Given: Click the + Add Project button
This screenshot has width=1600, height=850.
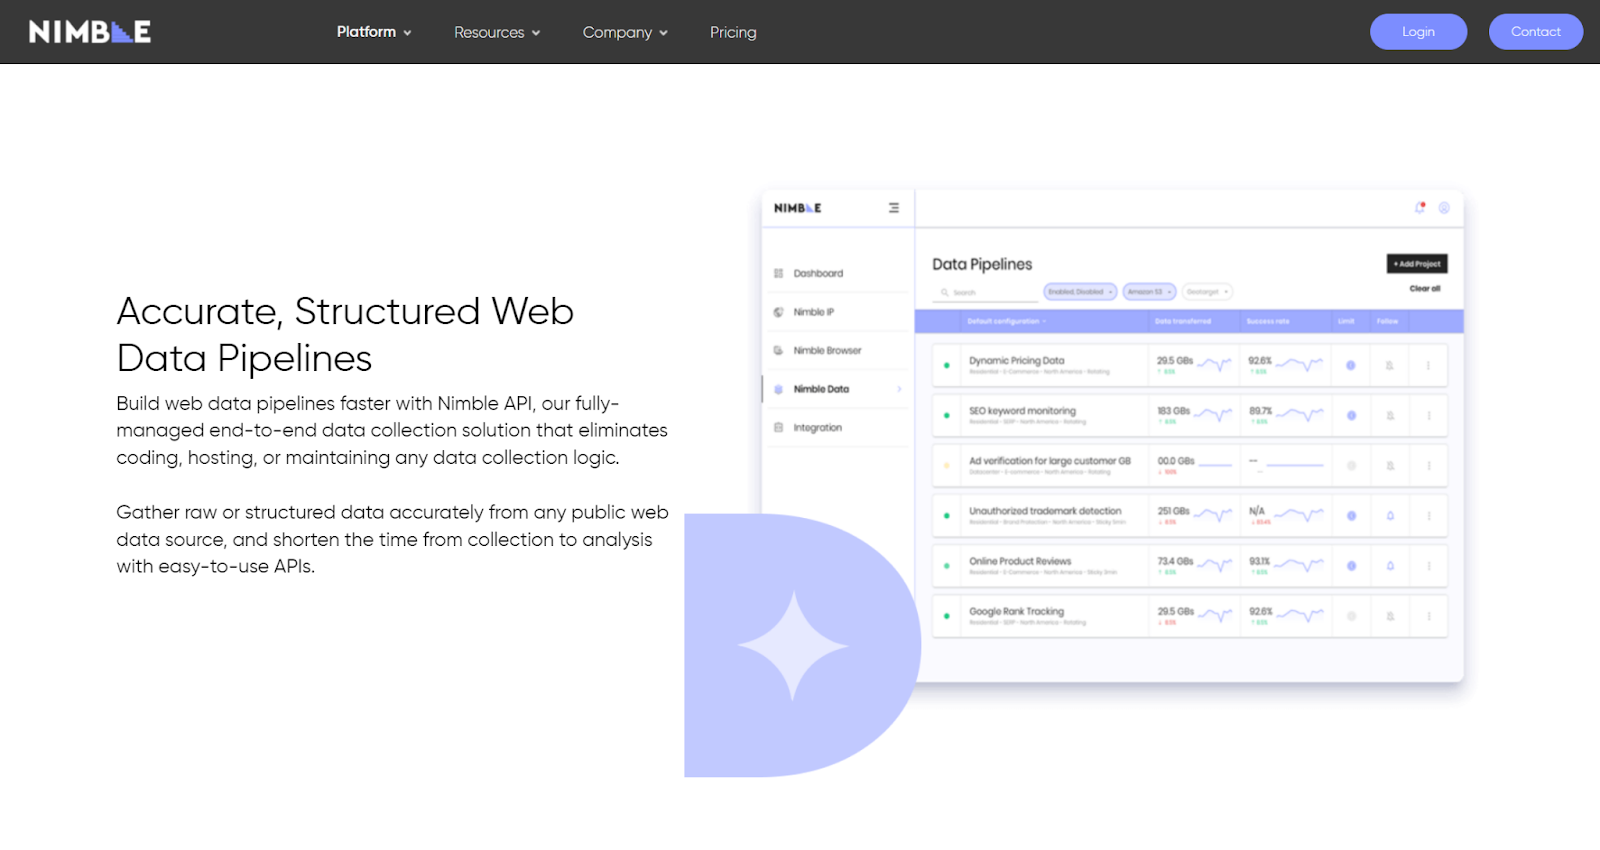Looking at the screenshot, I should [1417, 264].
